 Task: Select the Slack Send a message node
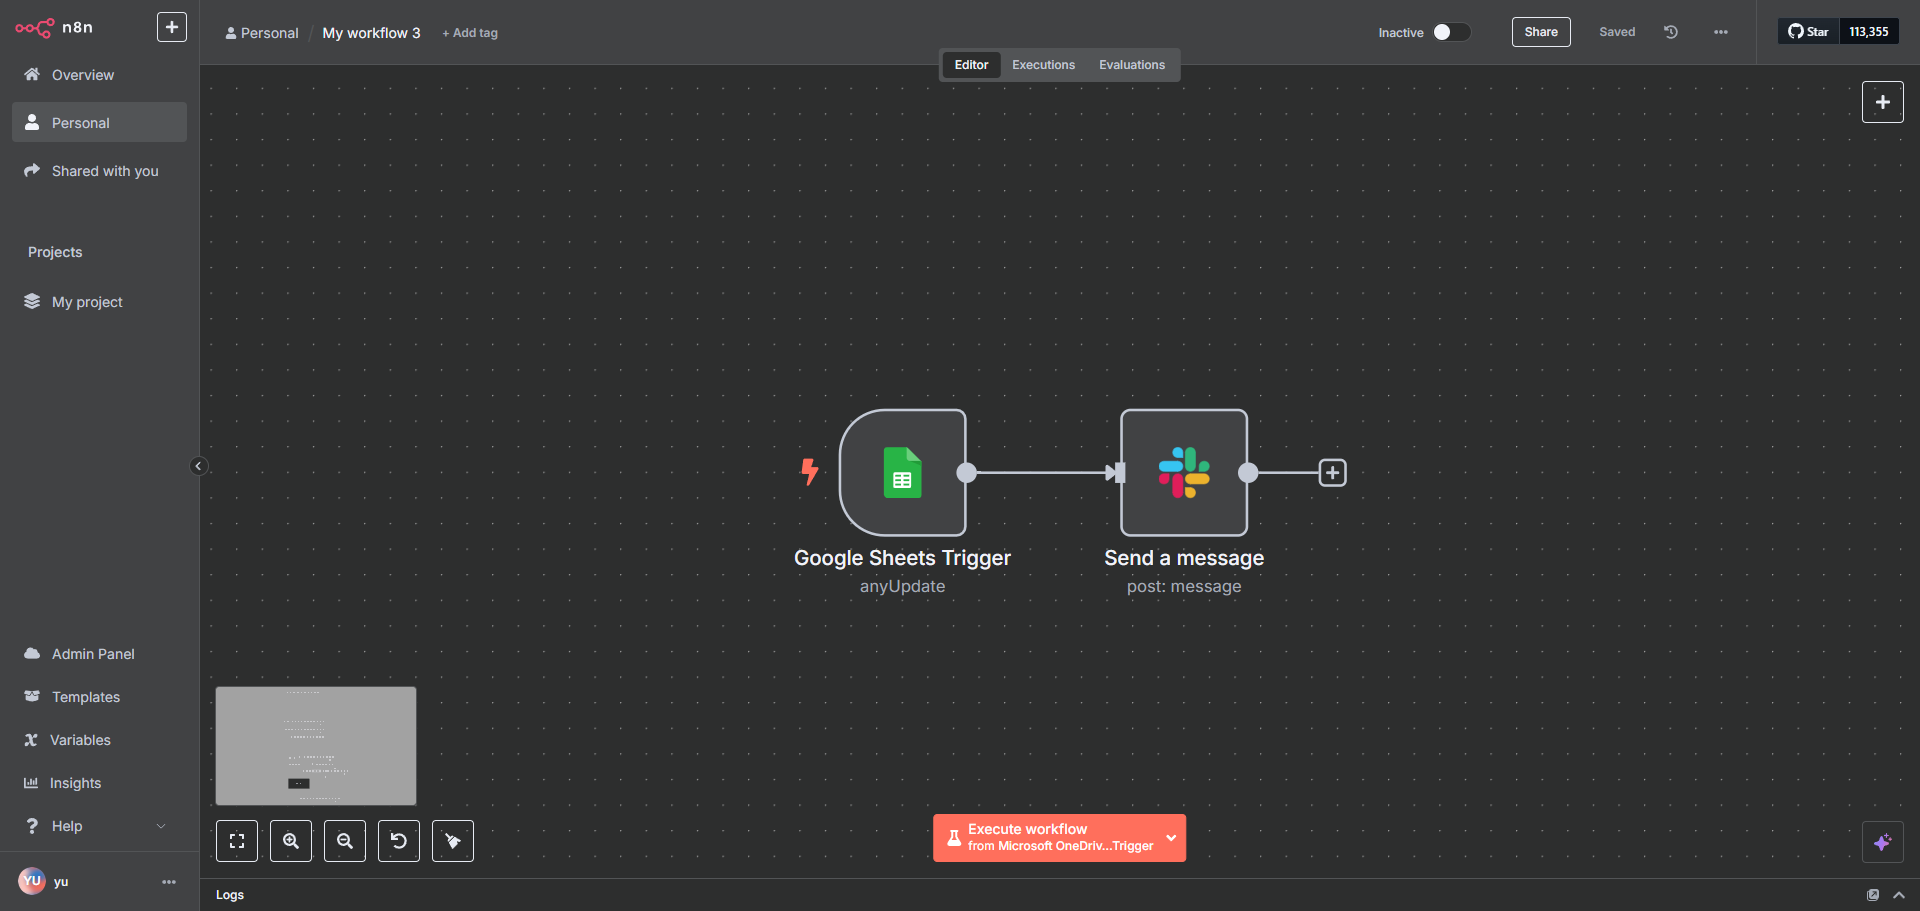click(1184, 473)
